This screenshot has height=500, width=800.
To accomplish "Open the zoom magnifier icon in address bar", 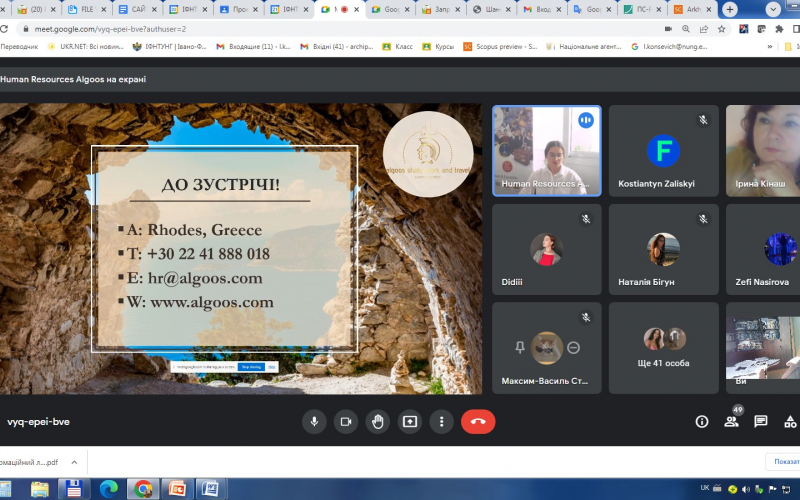I will [686, 29].
